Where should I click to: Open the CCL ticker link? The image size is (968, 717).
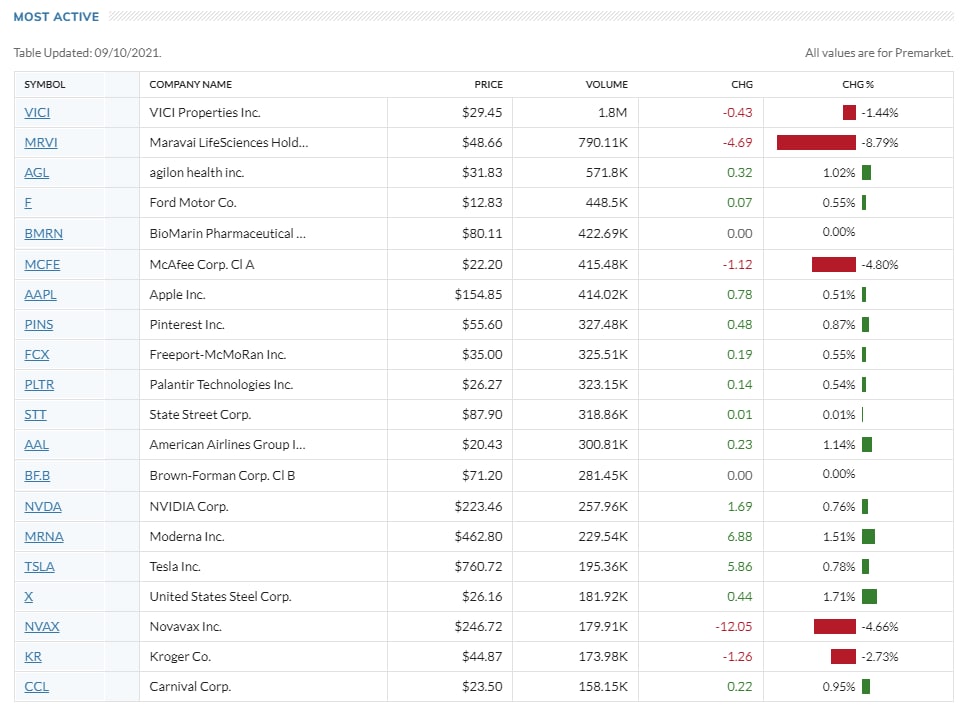[36, 687]
